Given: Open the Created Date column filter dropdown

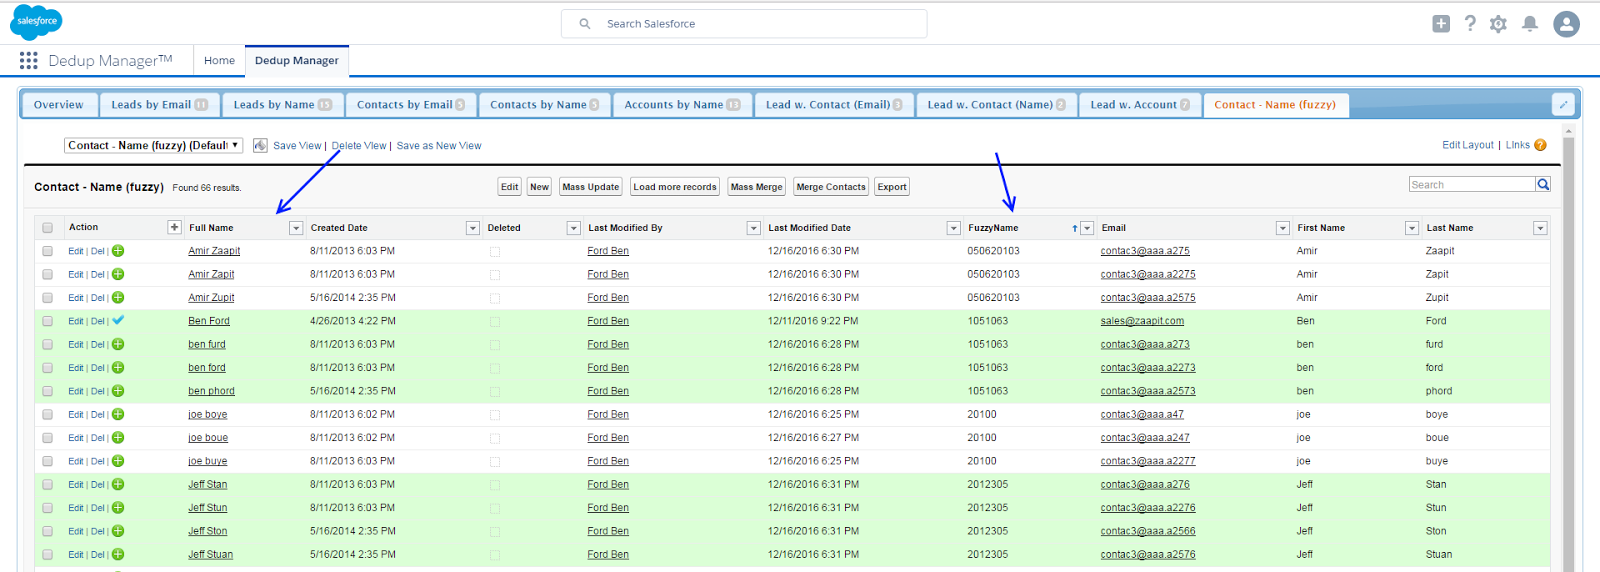Looking at the screenshot, I should [x=473, y=228].
